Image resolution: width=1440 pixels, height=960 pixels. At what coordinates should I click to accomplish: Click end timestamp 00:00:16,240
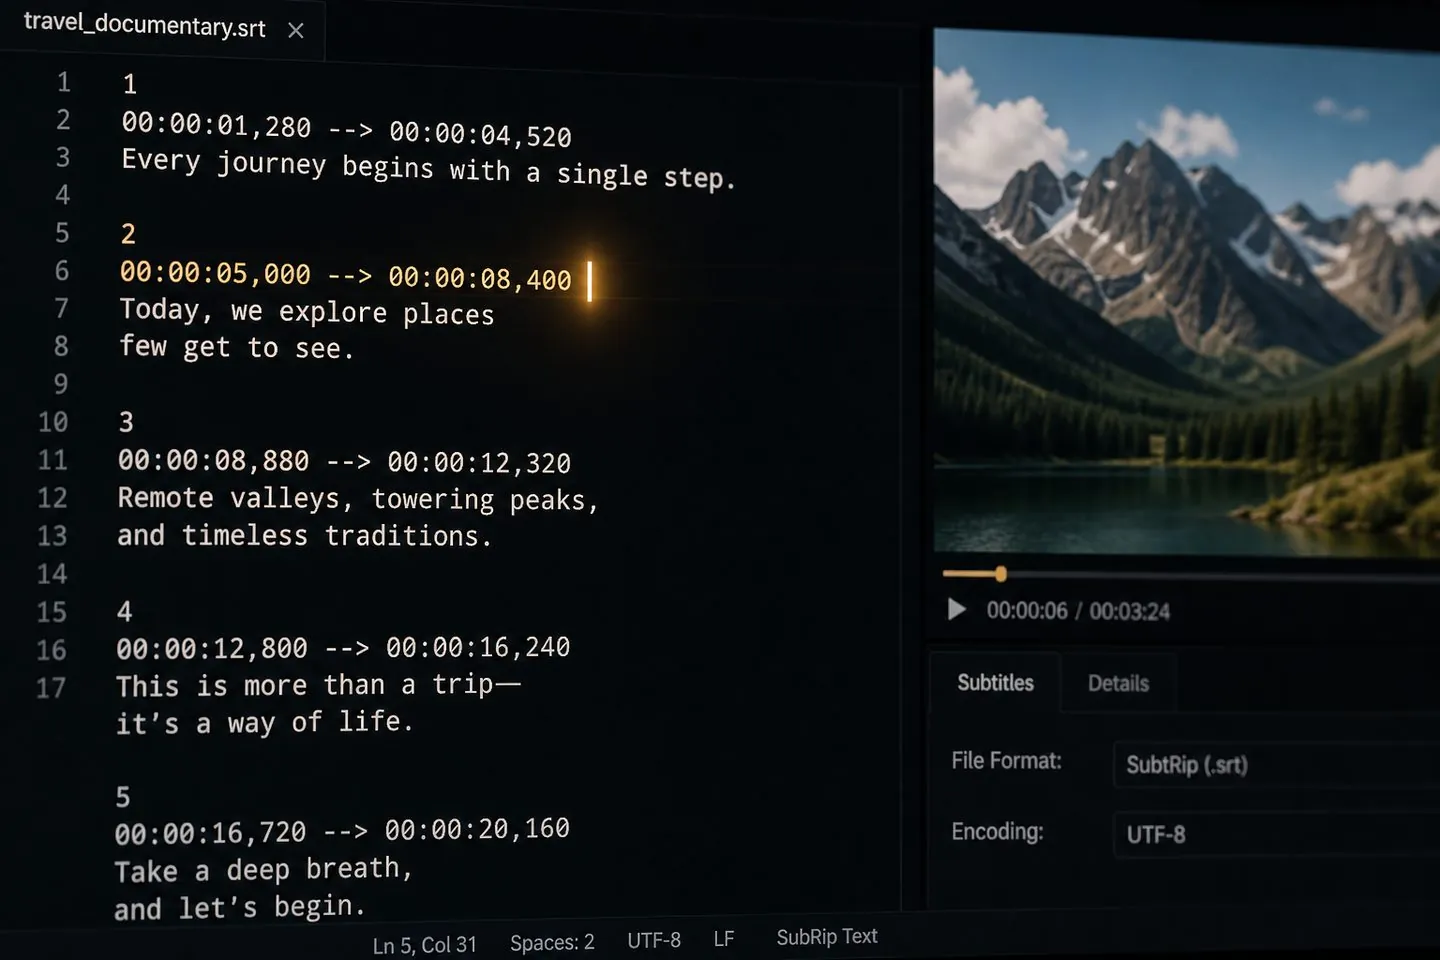[478, 648]
